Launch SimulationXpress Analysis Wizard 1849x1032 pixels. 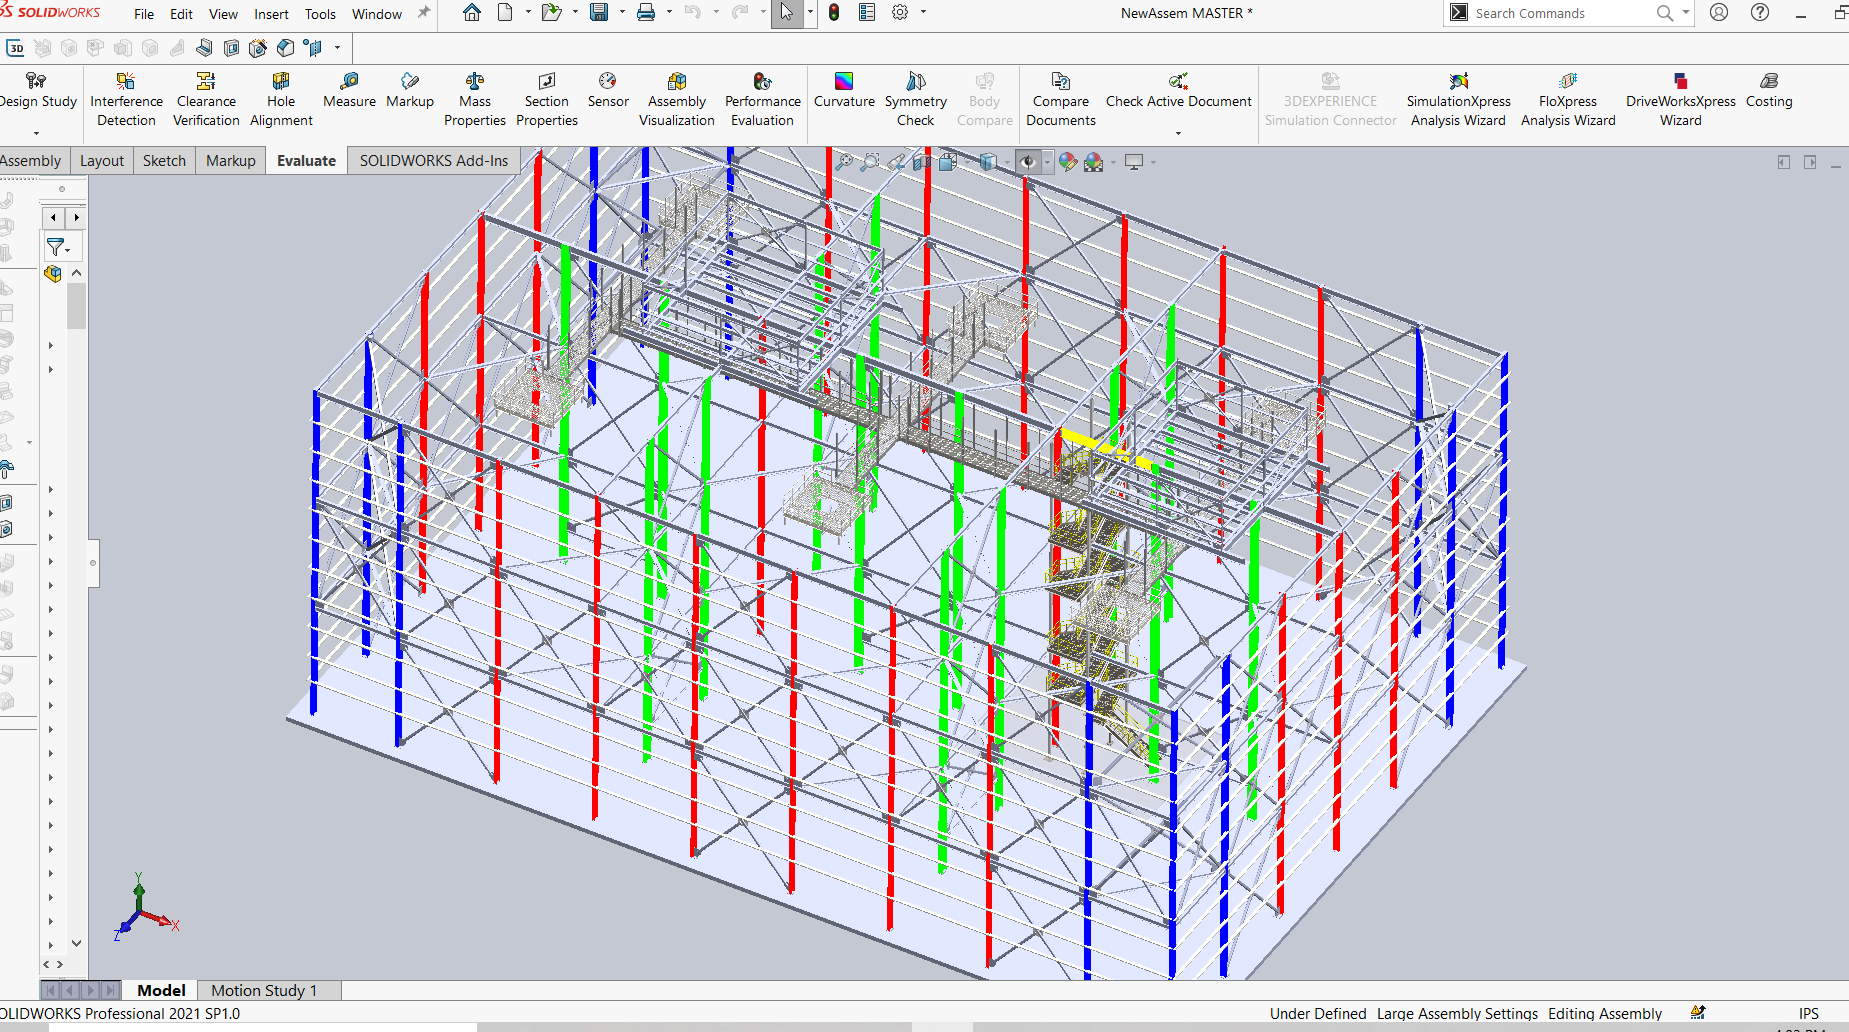[1458, 100]
